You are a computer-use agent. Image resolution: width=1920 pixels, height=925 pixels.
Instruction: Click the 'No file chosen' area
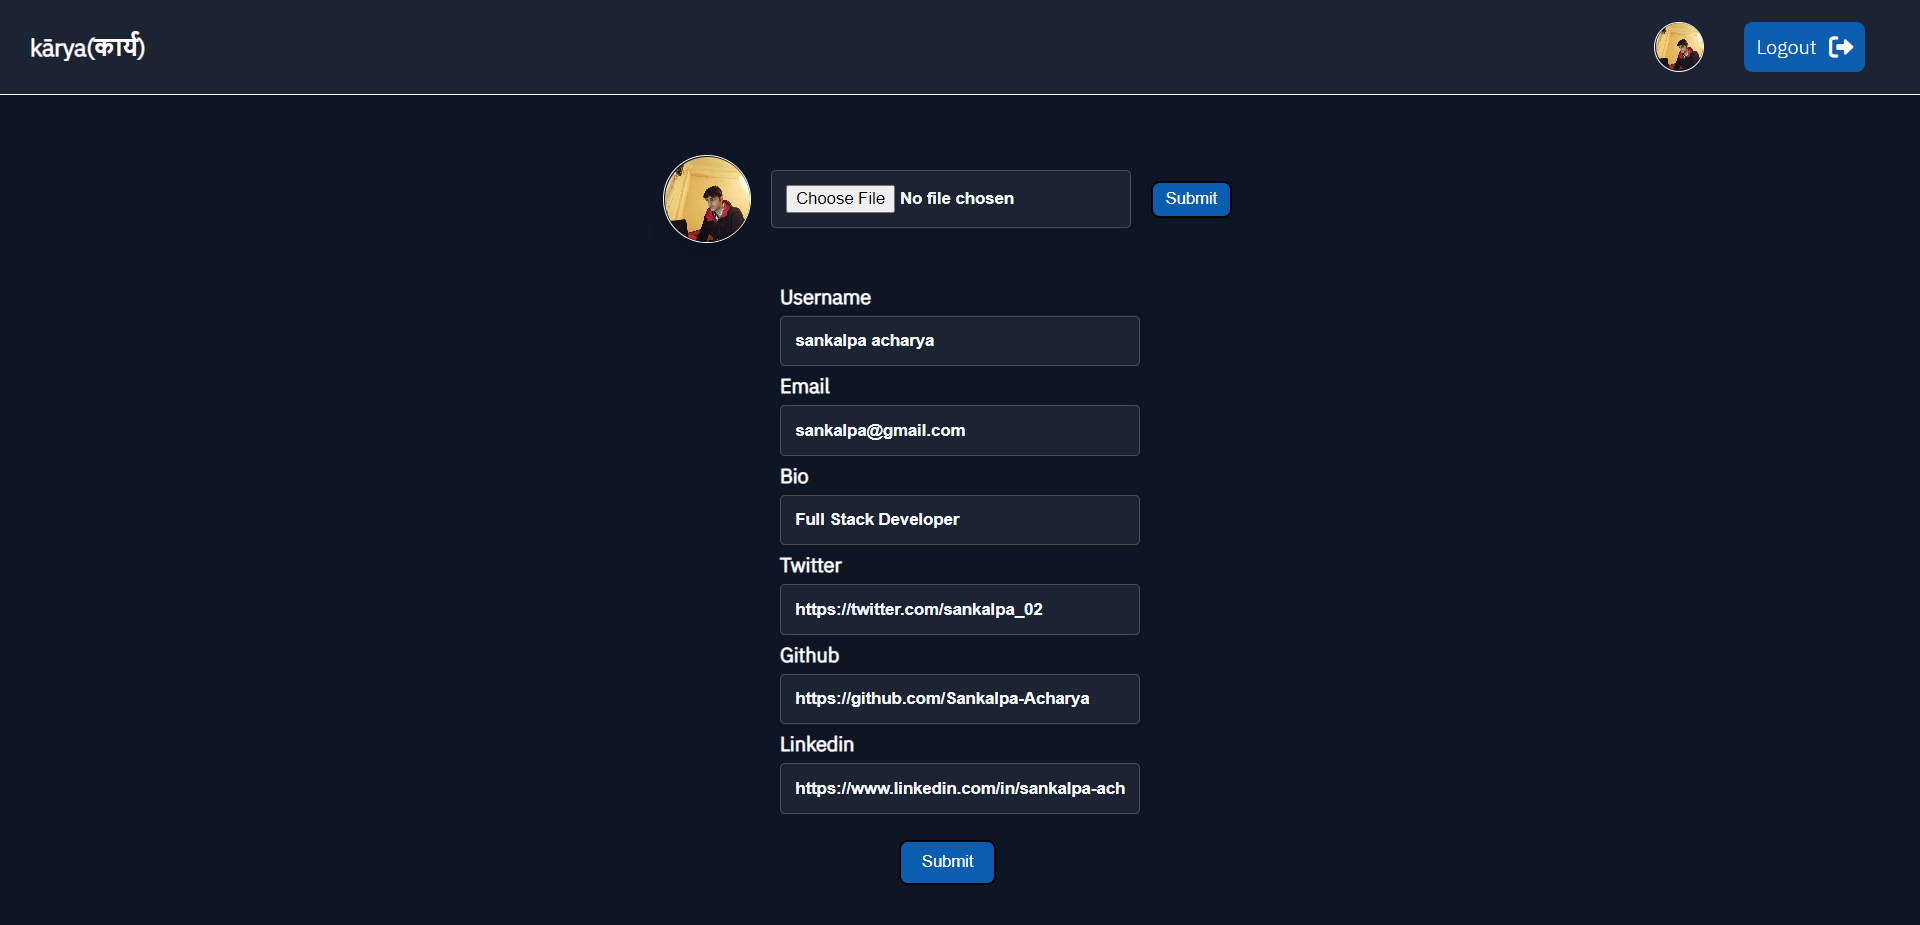pyautogui.click(x=957, y=198)
